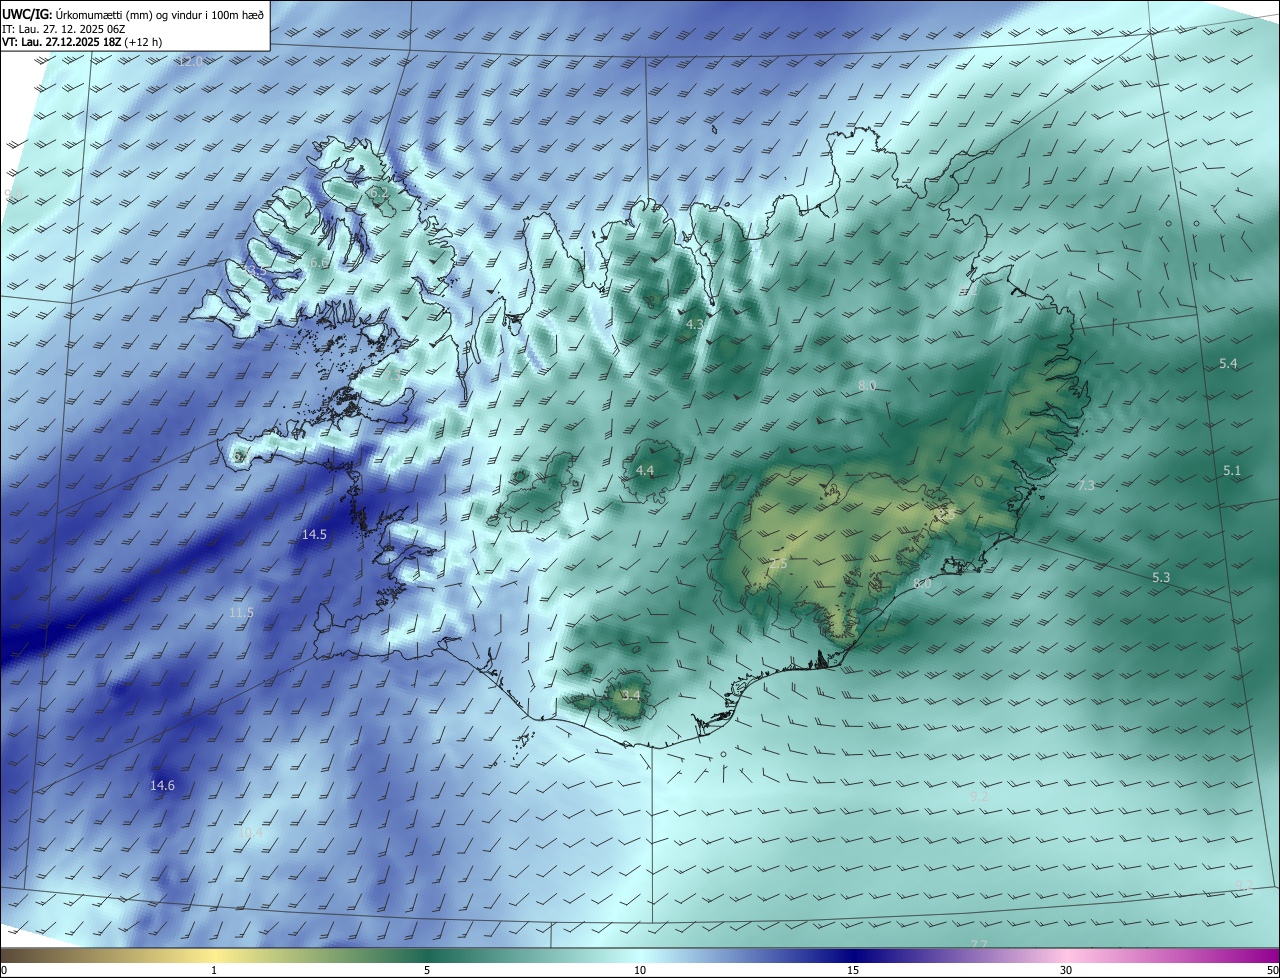This screenshot has height=978, width=1280.
Task: Click the 14.5 value label
Action: (x=314, y=535)
